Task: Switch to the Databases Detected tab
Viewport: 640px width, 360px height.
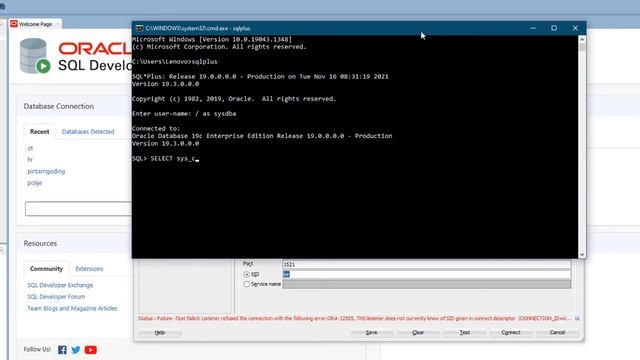Action: coord(88,131)
